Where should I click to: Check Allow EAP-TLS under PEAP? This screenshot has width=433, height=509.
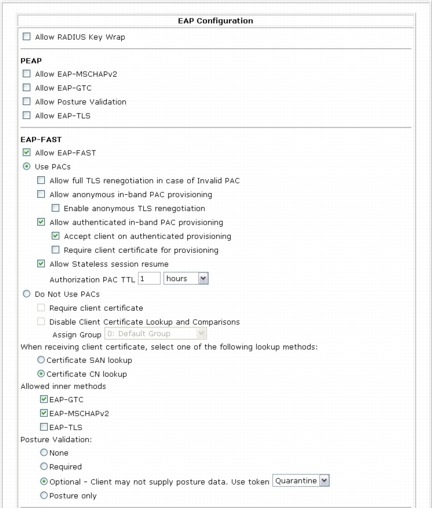(x=26, y=115)
